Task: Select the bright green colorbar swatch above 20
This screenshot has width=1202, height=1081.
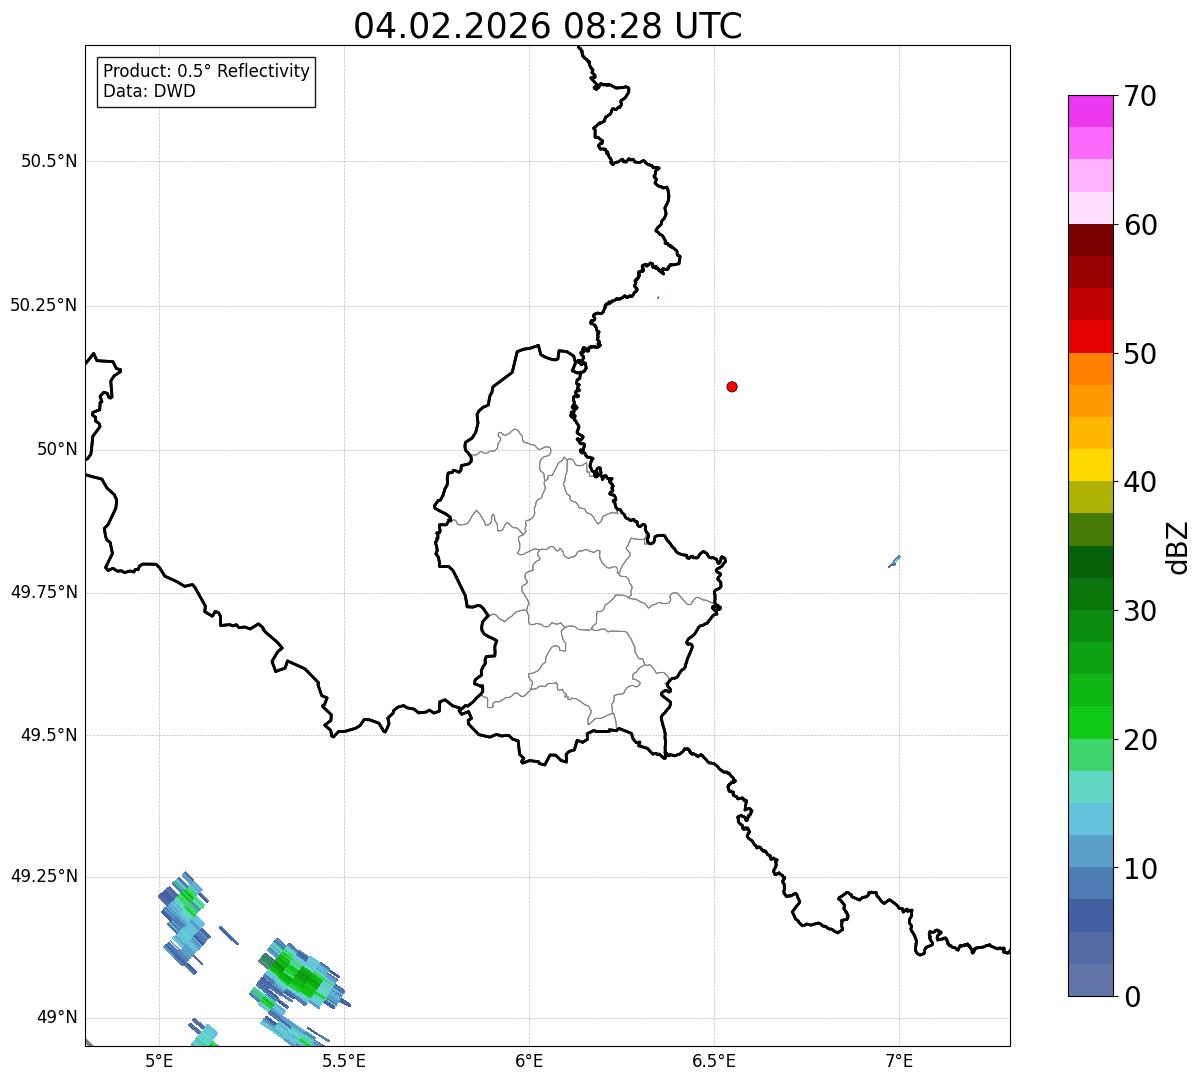Action: click(1090, 722)
